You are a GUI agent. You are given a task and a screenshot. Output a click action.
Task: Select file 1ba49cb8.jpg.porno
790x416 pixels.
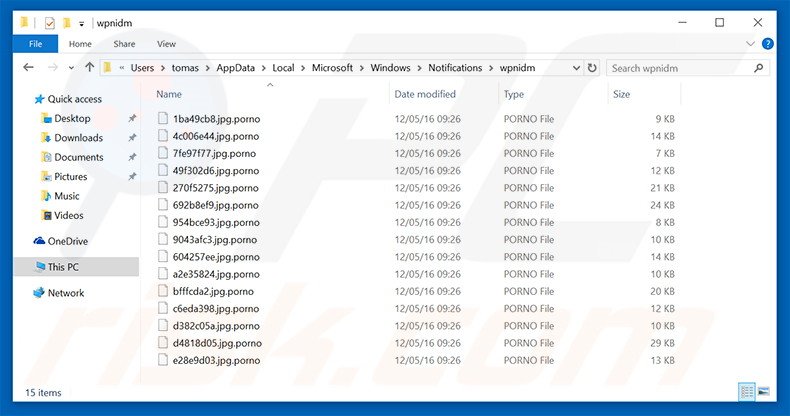pos(216,119)
